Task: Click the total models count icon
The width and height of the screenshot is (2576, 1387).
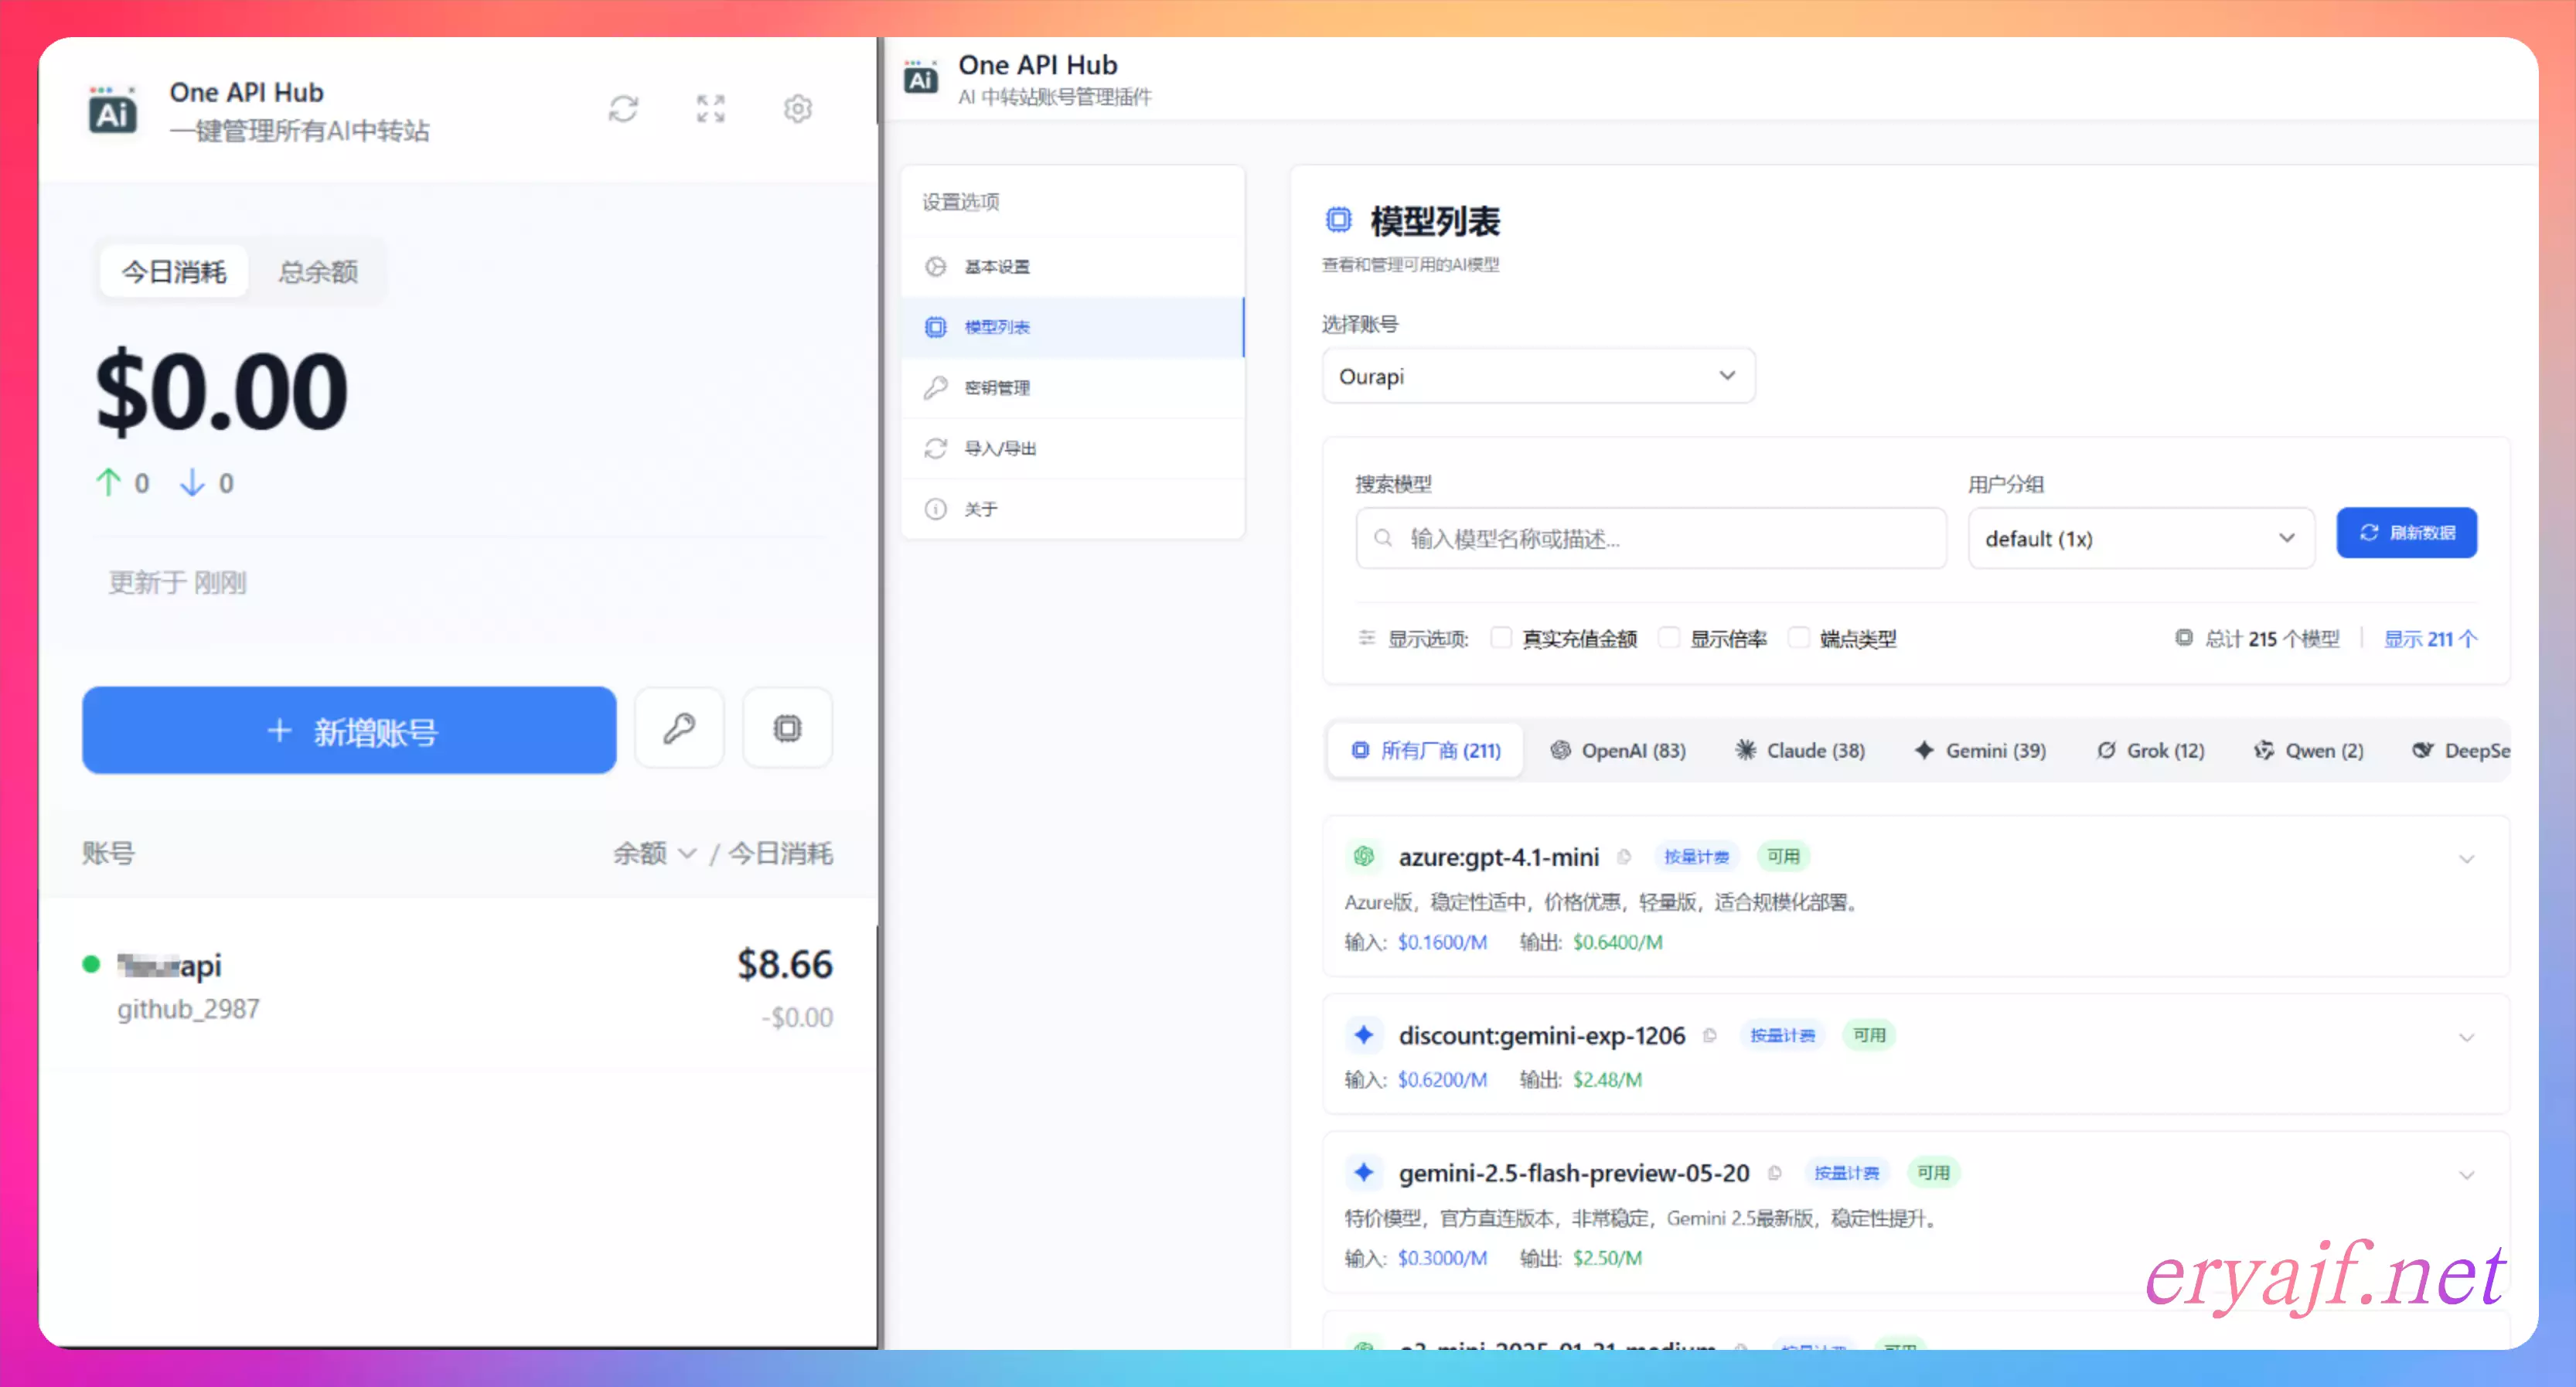Action: point(2184,638)
